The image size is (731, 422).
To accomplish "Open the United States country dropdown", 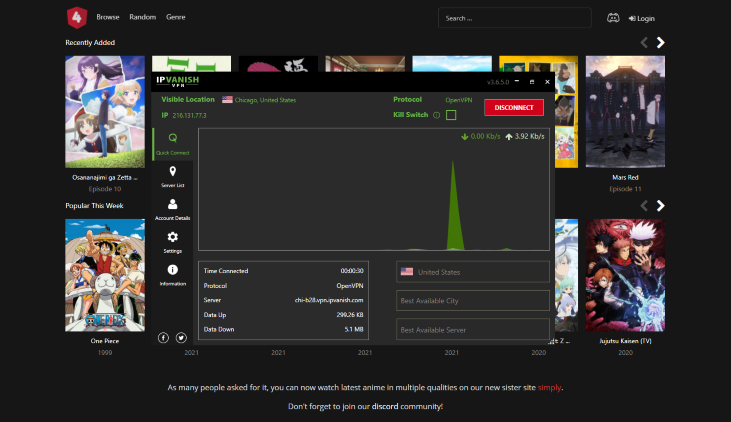I will pos(473,272).
